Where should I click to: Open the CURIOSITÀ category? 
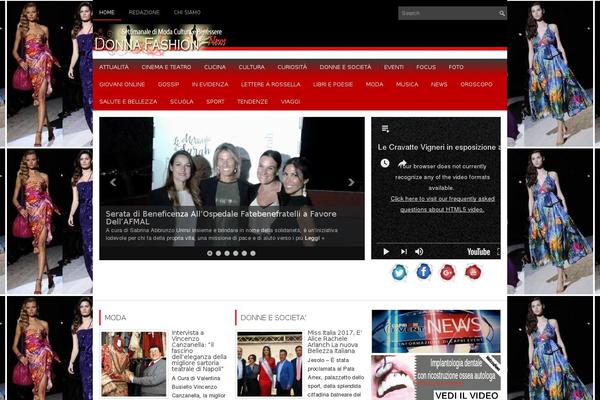pyautogui.click(x=292, y=67)
